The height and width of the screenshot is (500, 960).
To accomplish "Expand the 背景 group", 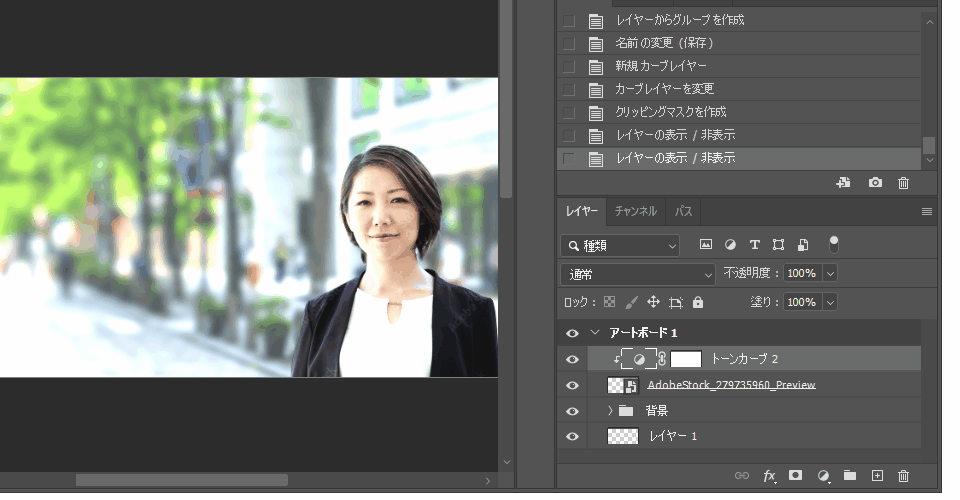I will click(610, 410).
